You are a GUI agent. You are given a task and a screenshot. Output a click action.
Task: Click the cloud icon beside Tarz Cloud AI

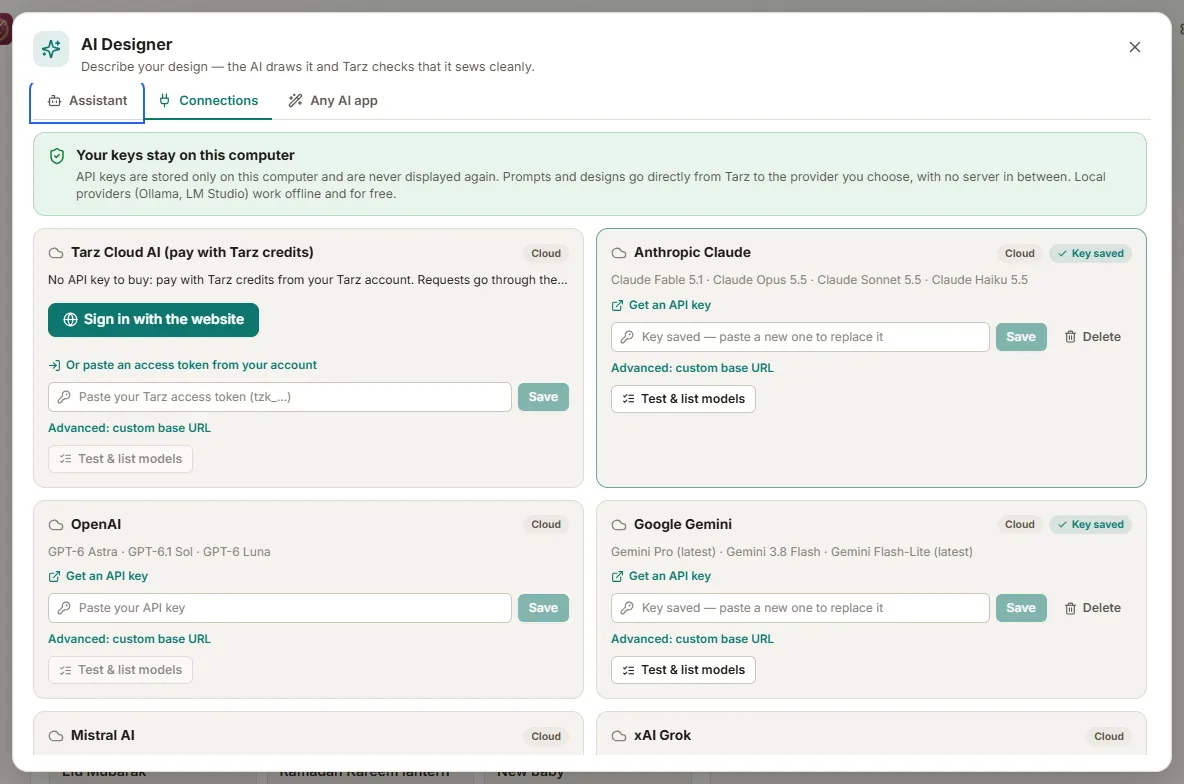click(x=56, y=253)
